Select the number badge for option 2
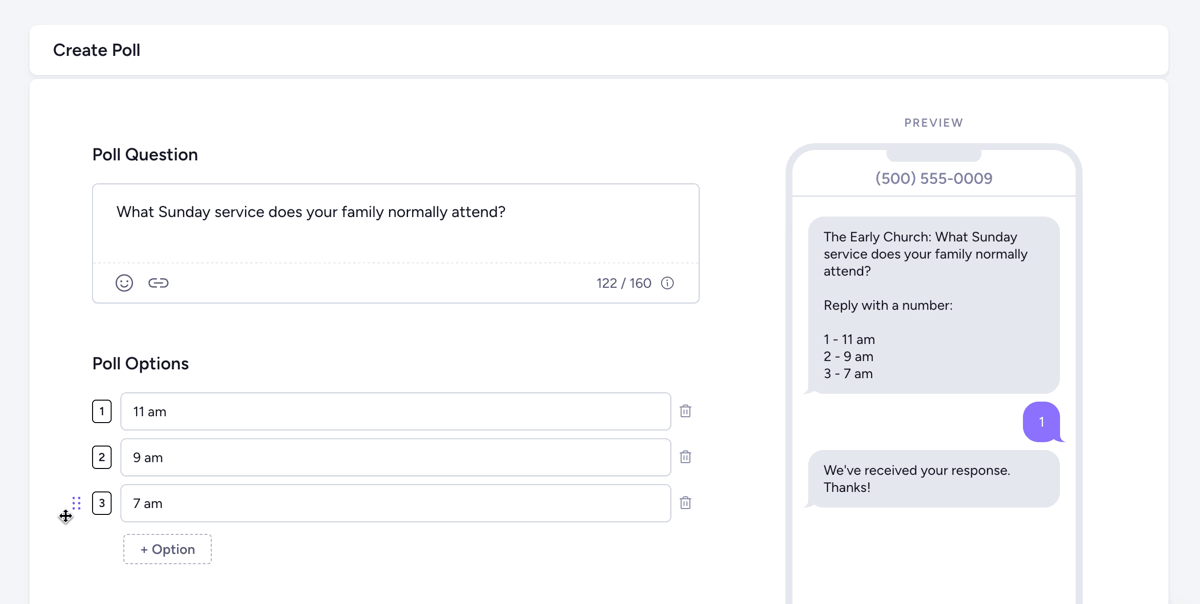Screen dimensions: 1200x604 pyautogui.click(x=101, y=456)
